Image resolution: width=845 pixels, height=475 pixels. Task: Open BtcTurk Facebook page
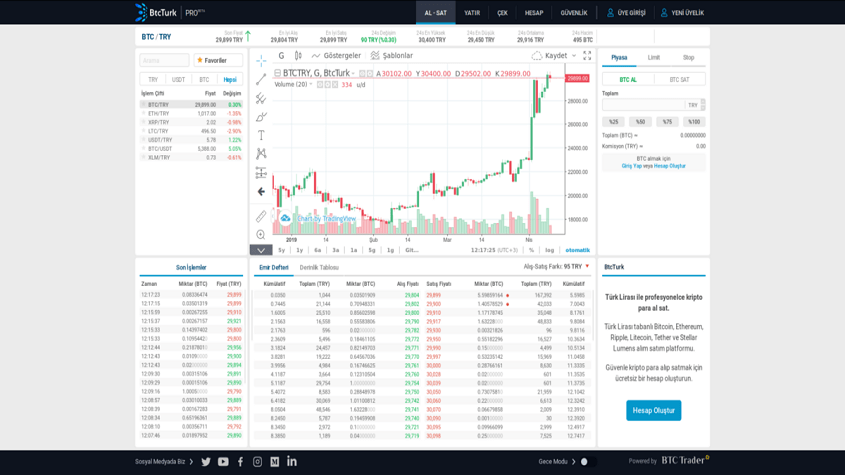(240, 462)
